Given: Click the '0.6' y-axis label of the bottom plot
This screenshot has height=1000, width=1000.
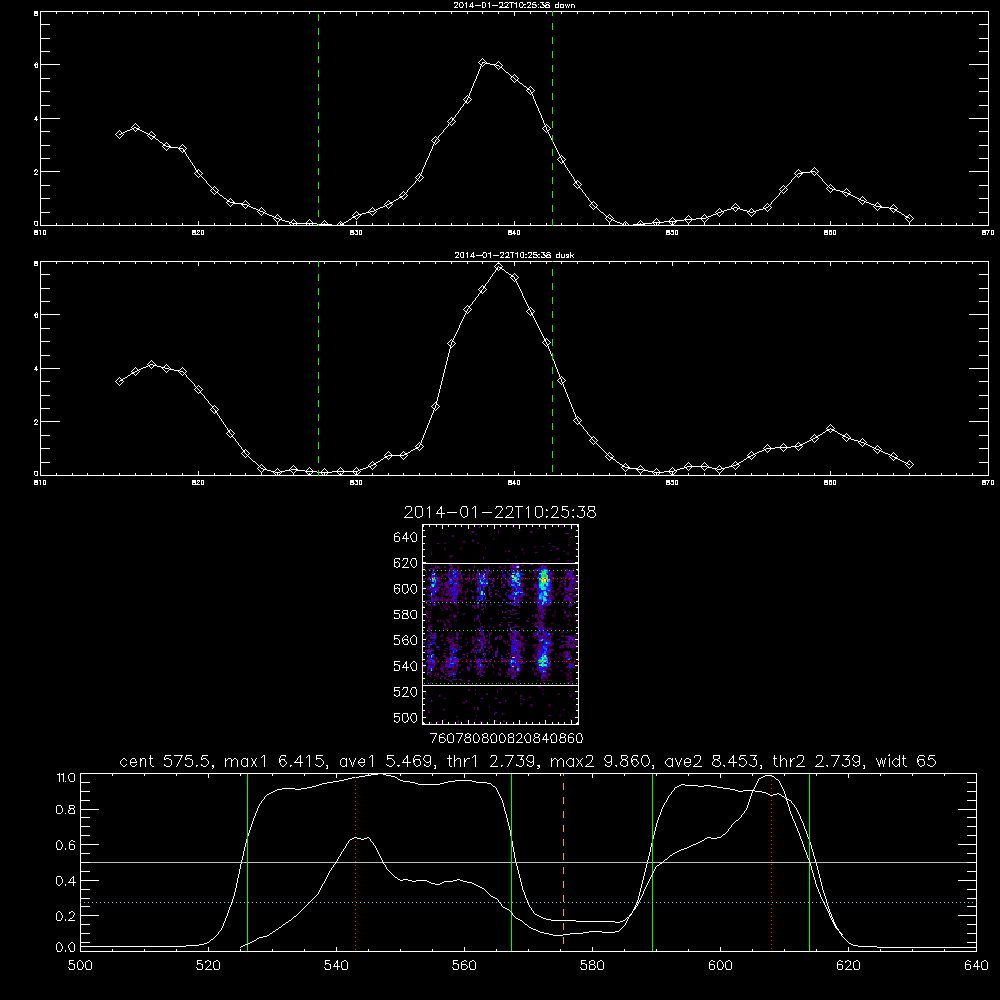Looking at the screenshot, I should click(66, 846).
